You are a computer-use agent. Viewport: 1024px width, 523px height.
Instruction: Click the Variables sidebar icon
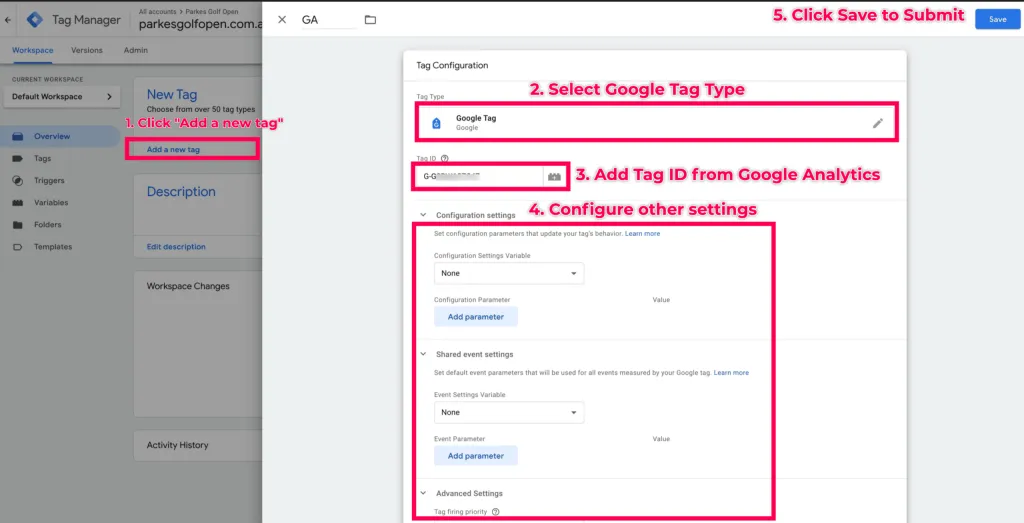coord(18,203)
